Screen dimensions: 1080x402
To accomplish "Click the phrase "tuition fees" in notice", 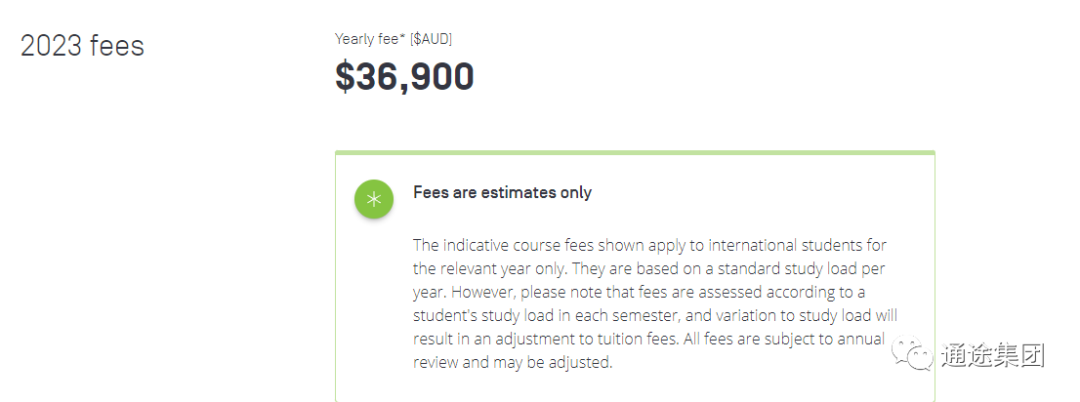I will (x=643, y=339).
